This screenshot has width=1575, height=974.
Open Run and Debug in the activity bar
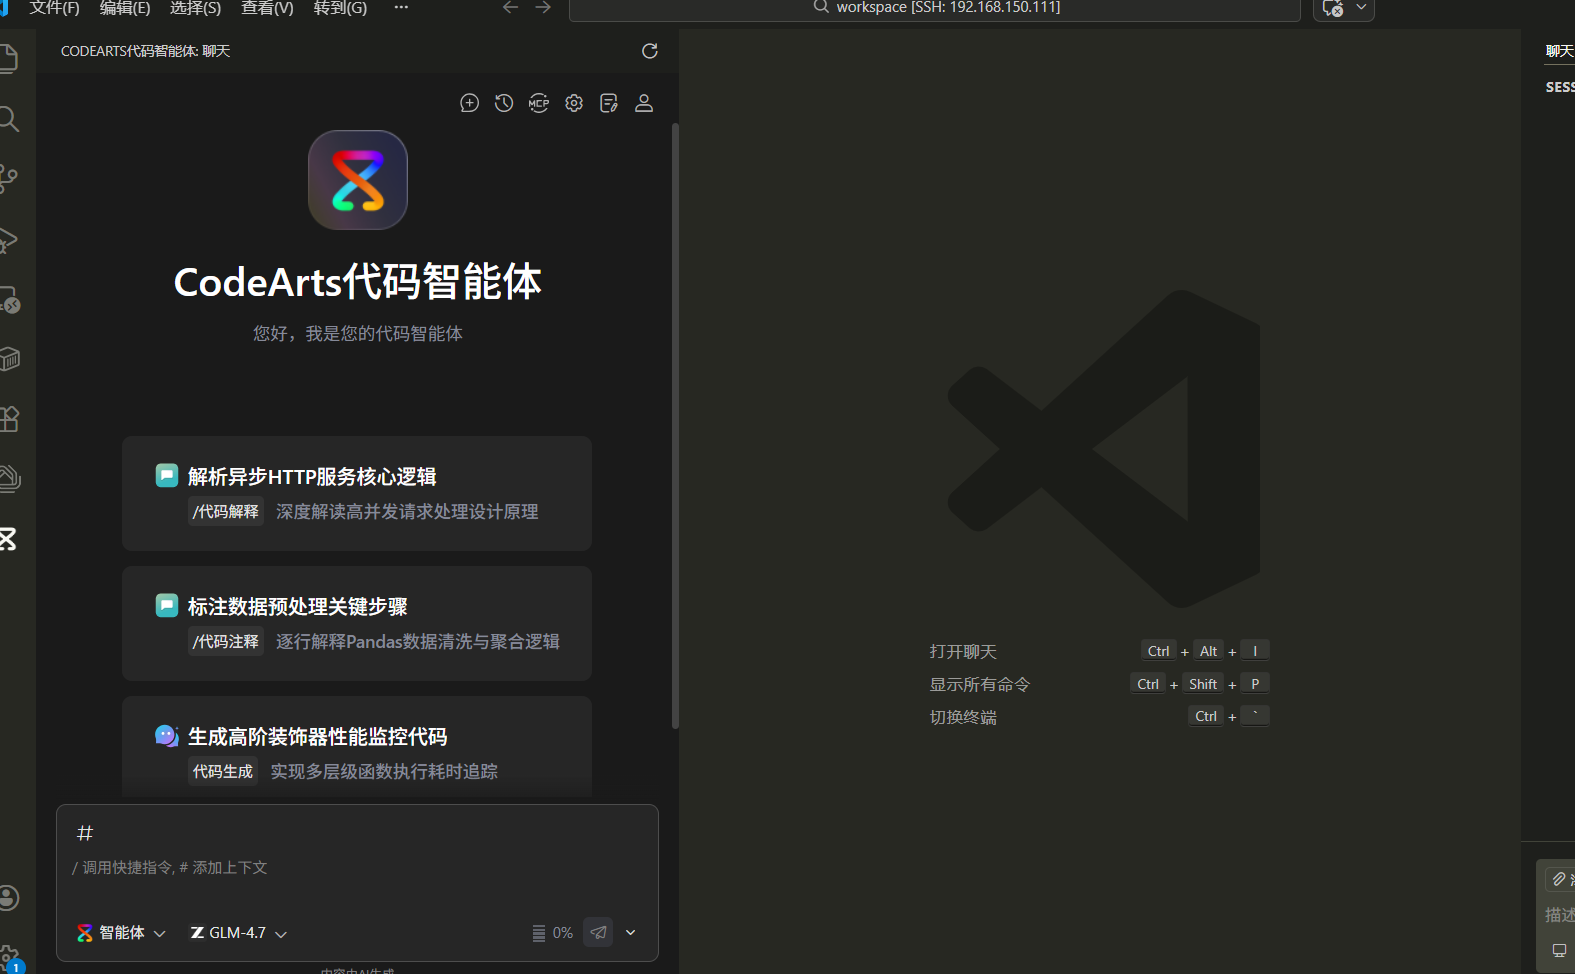tap(8, 239)
